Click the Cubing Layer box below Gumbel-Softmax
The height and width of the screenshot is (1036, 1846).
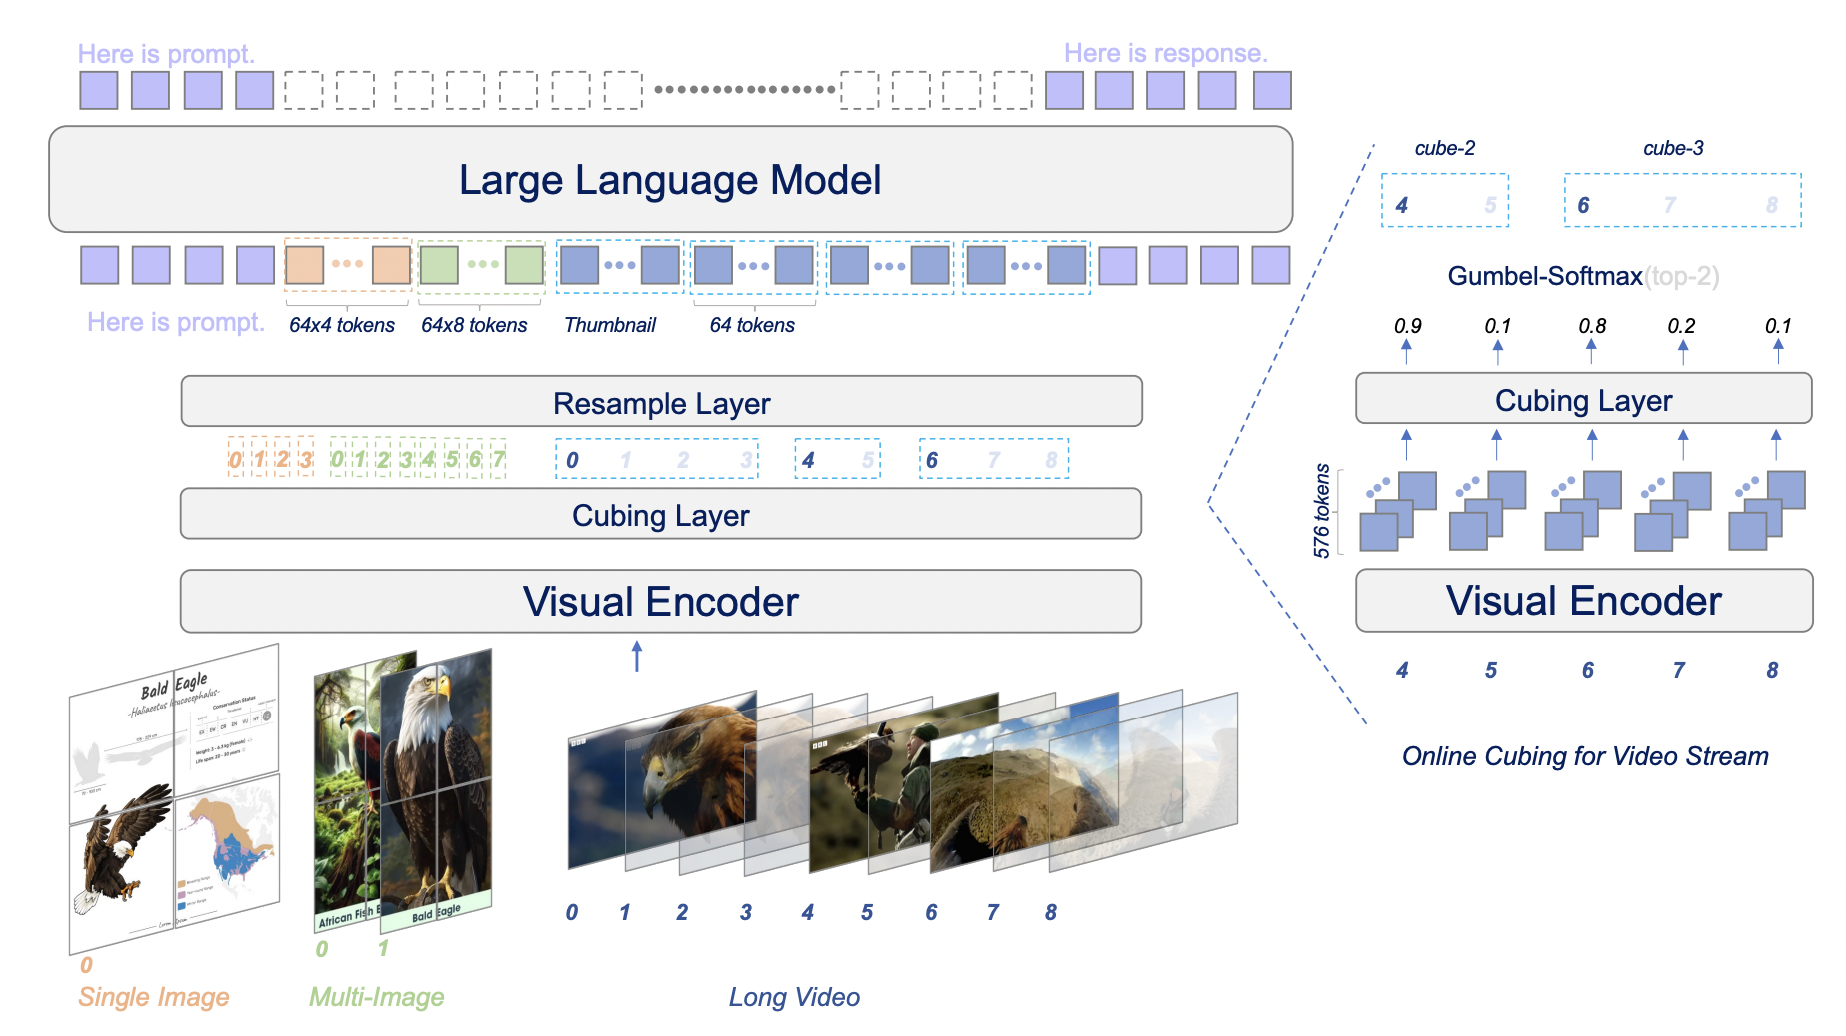pos(1583,399)
